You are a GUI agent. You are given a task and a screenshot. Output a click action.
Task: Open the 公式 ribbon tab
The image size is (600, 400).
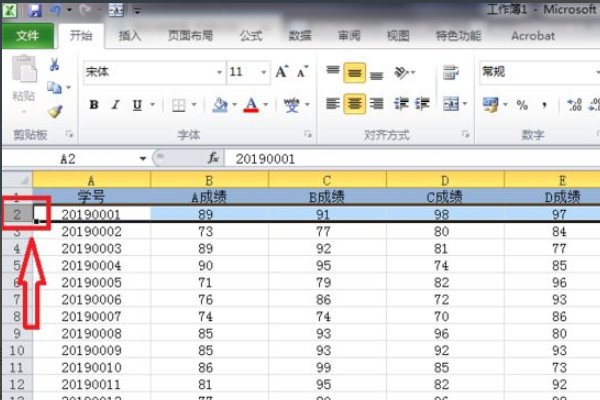coord(251,36)
